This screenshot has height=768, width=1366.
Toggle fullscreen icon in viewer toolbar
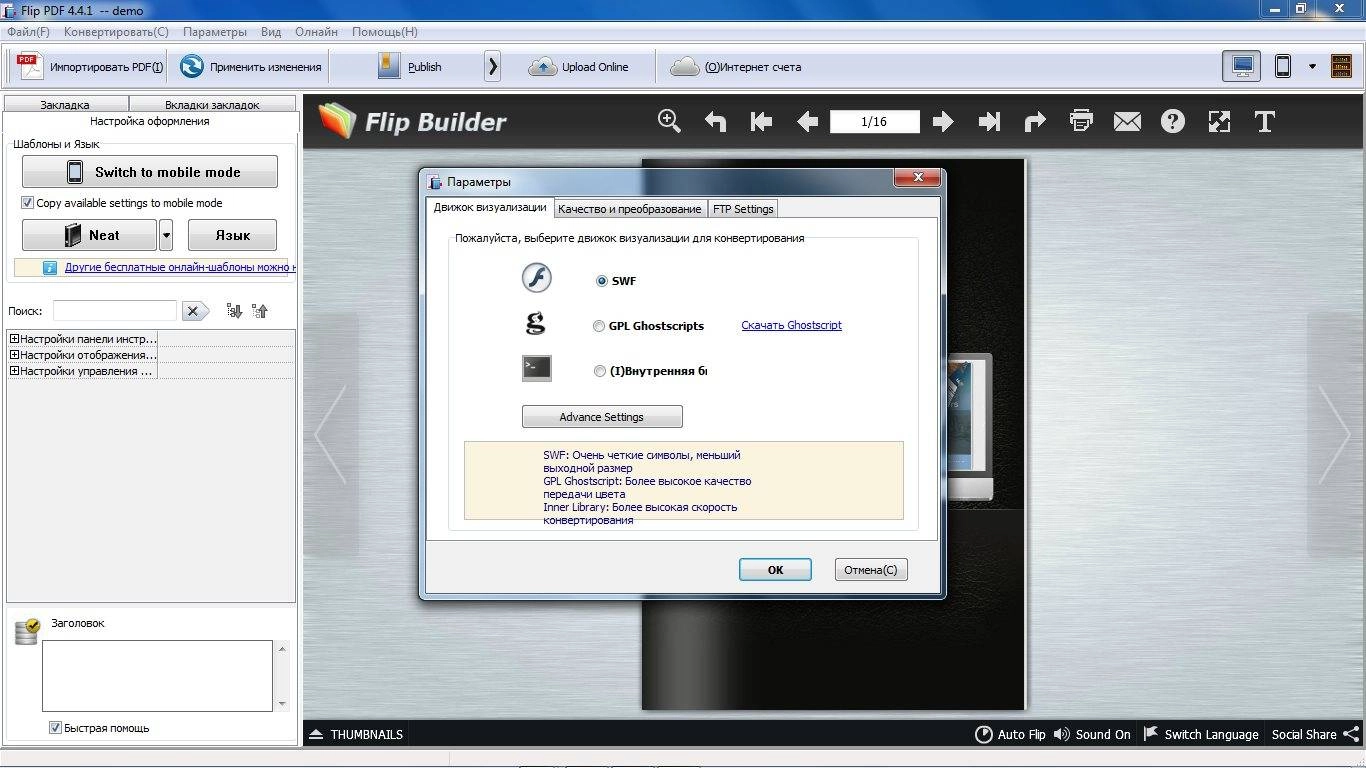click(1219, 121)
